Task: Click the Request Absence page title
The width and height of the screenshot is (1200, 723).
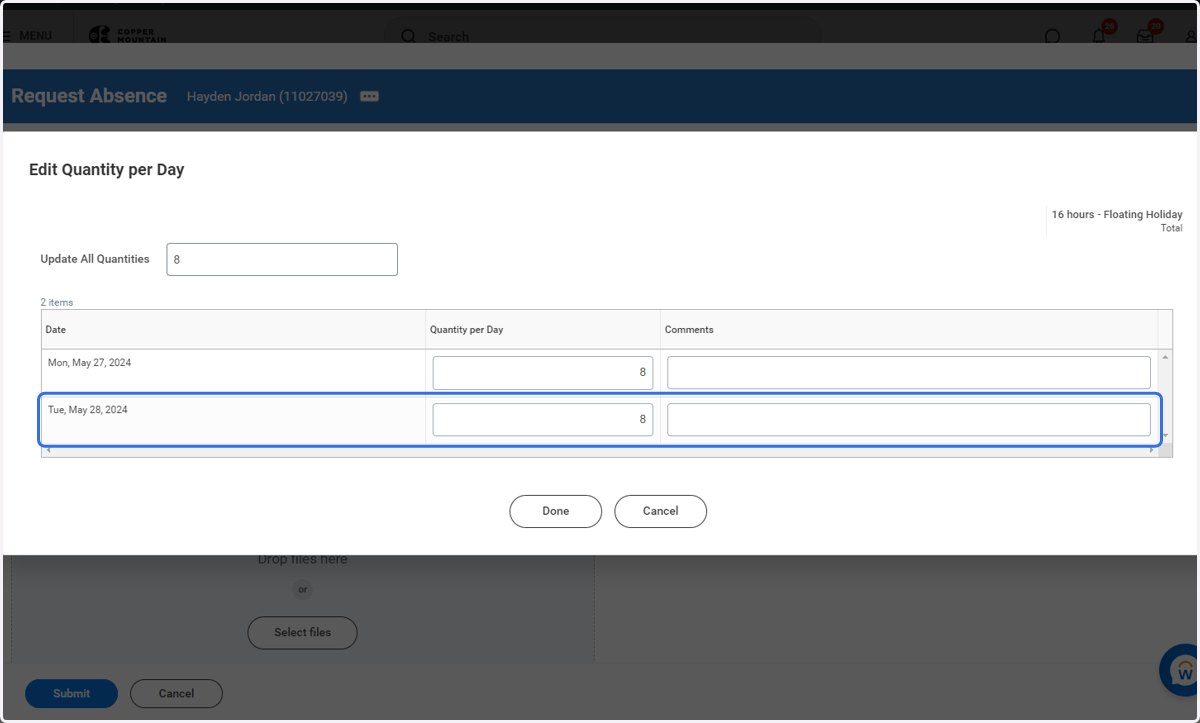Action: 89,96
